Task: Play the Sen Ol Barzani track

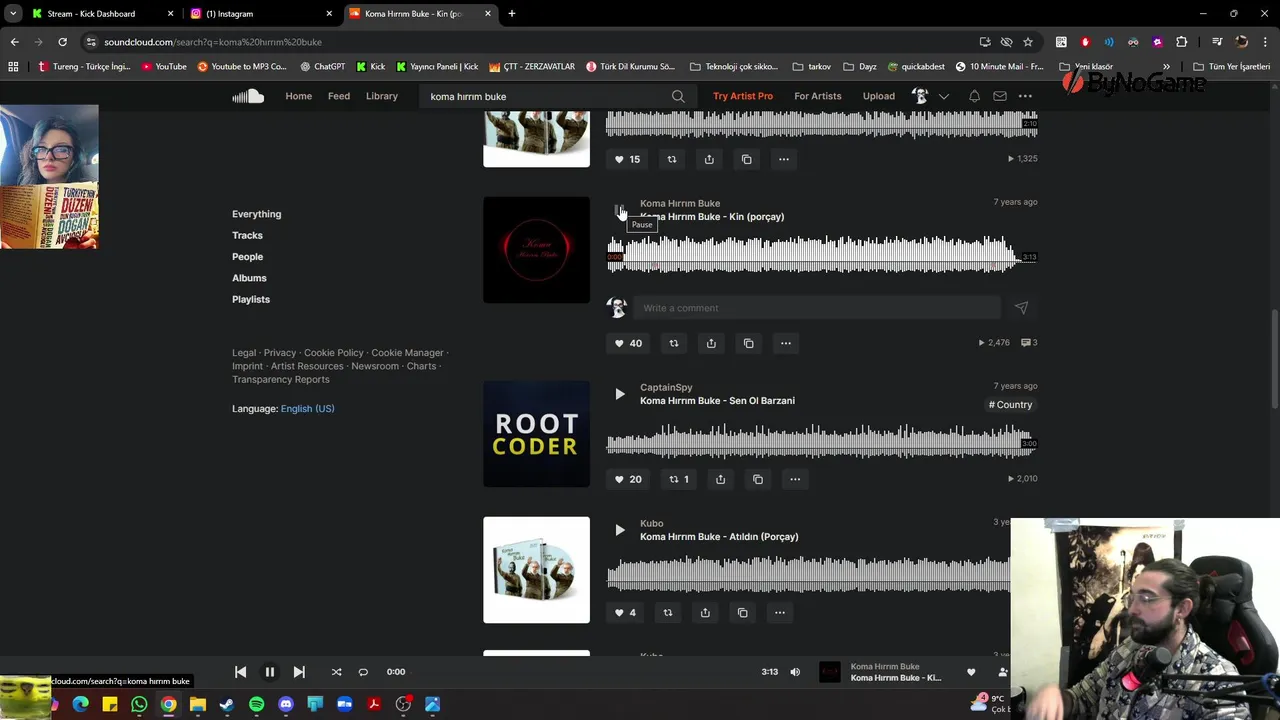Action: [x=620, y=394]
